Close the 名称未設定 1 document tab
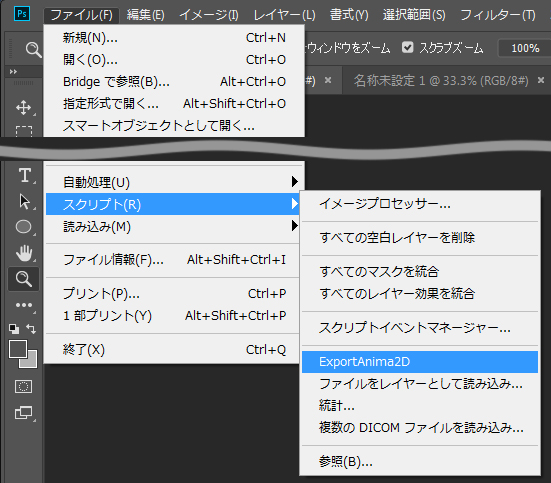The image size is (551, 483). point(541,80)
